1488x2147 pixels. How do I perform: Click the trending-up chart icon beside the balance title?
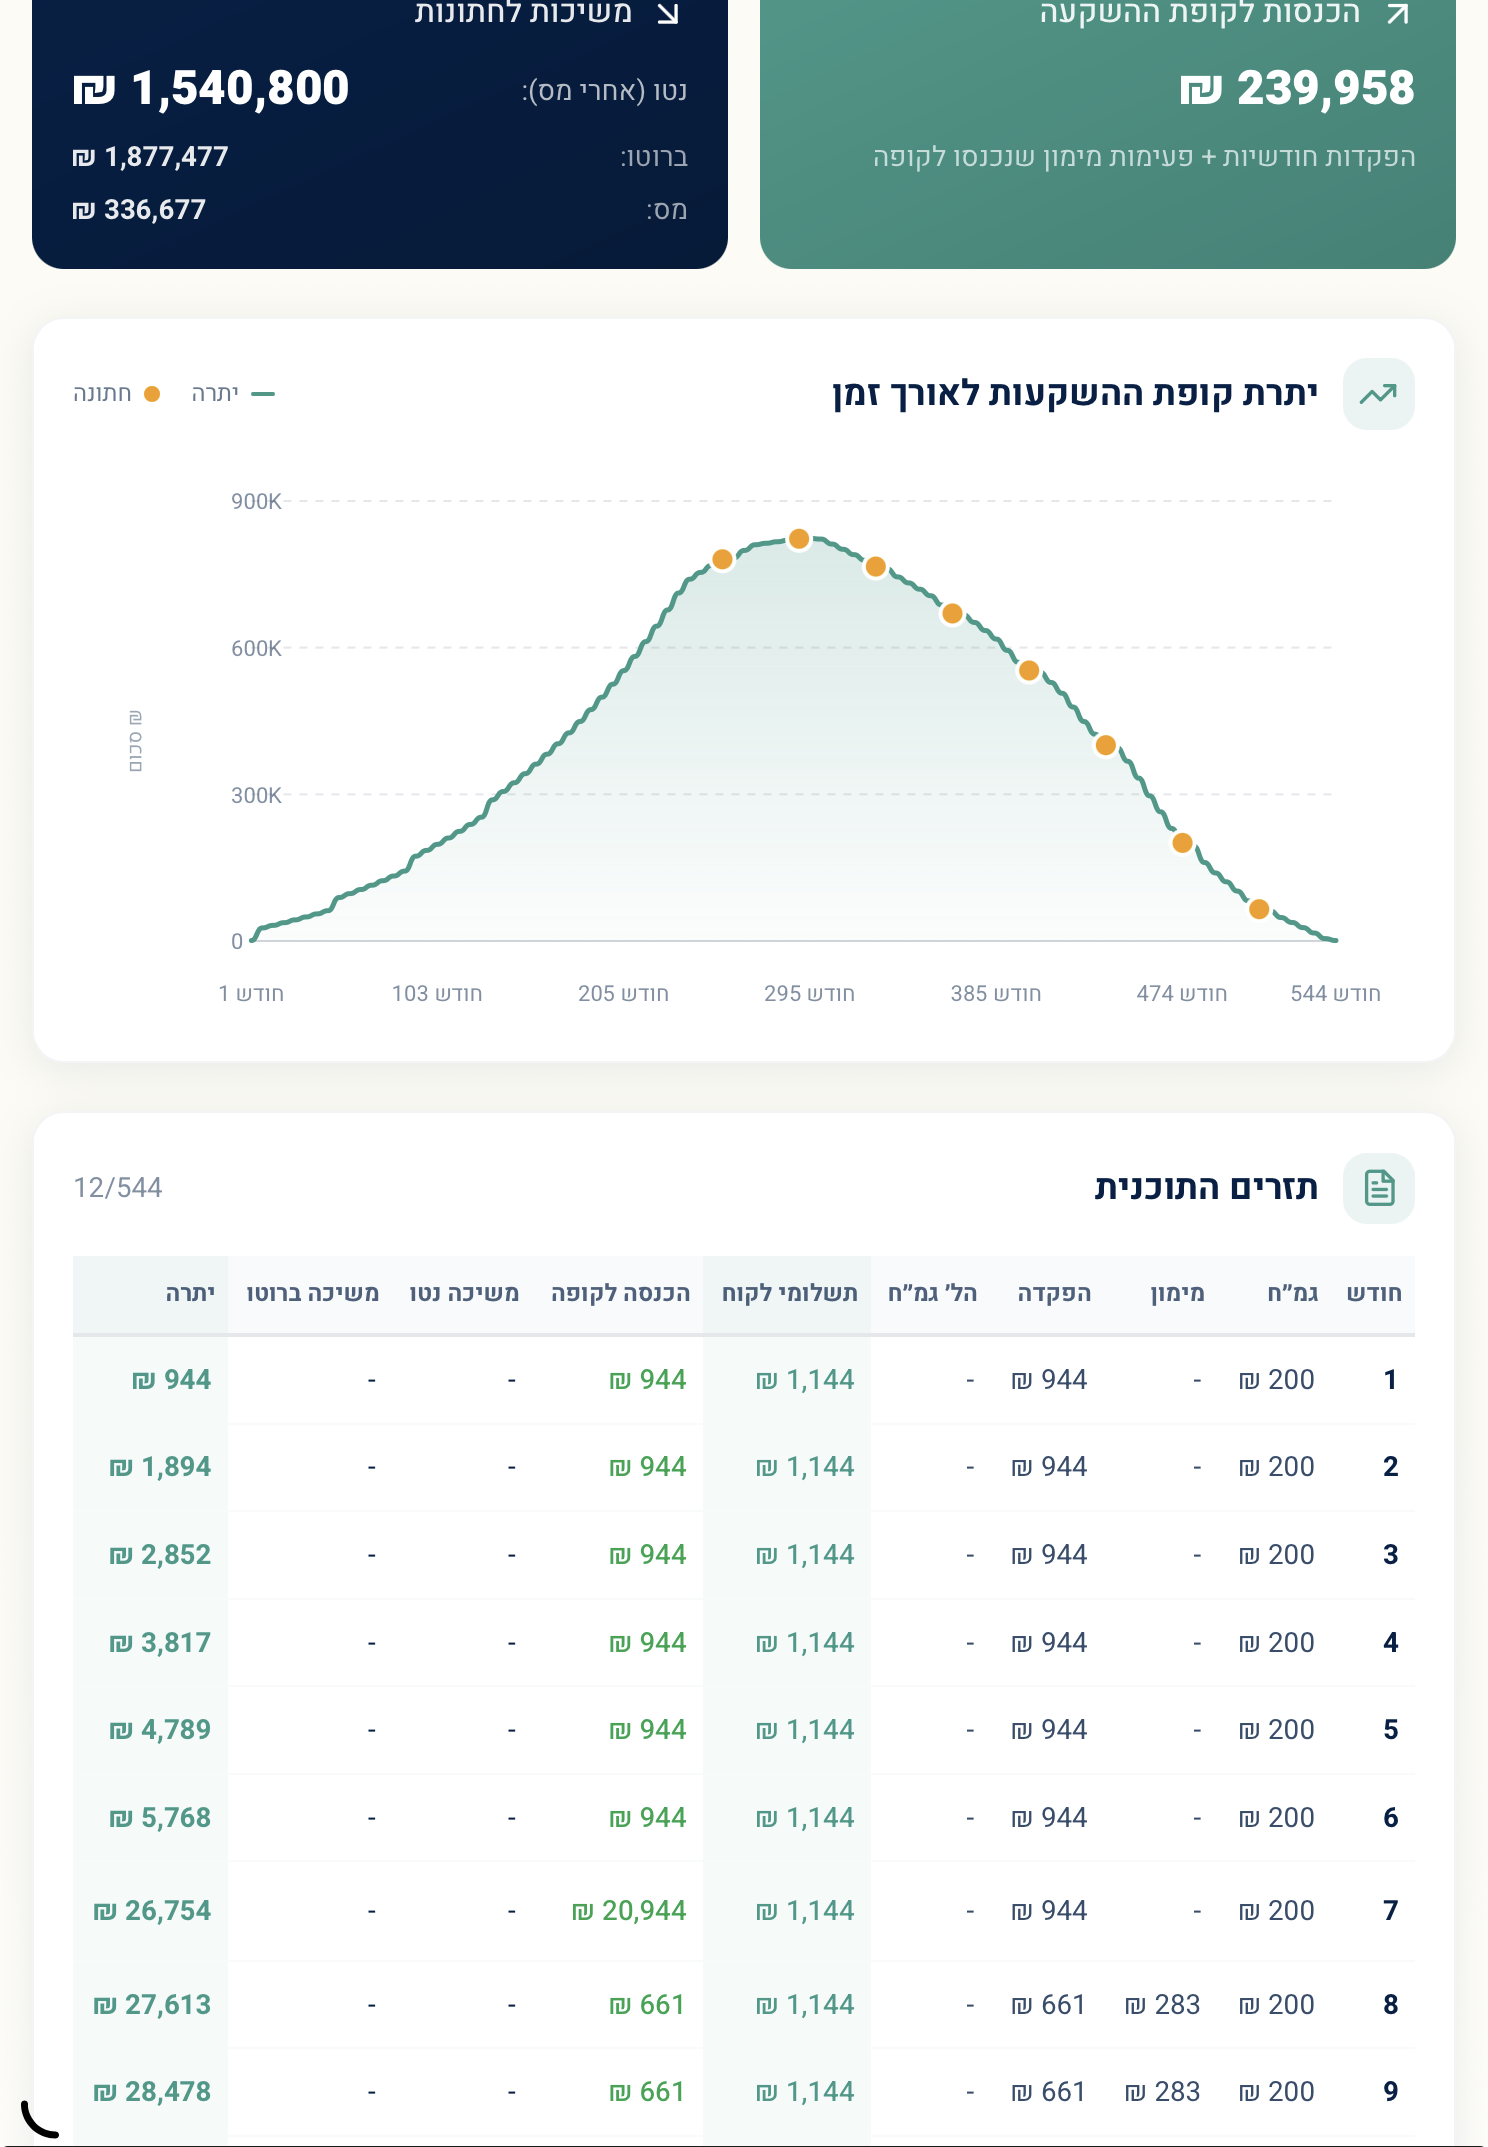[1378, 394]
